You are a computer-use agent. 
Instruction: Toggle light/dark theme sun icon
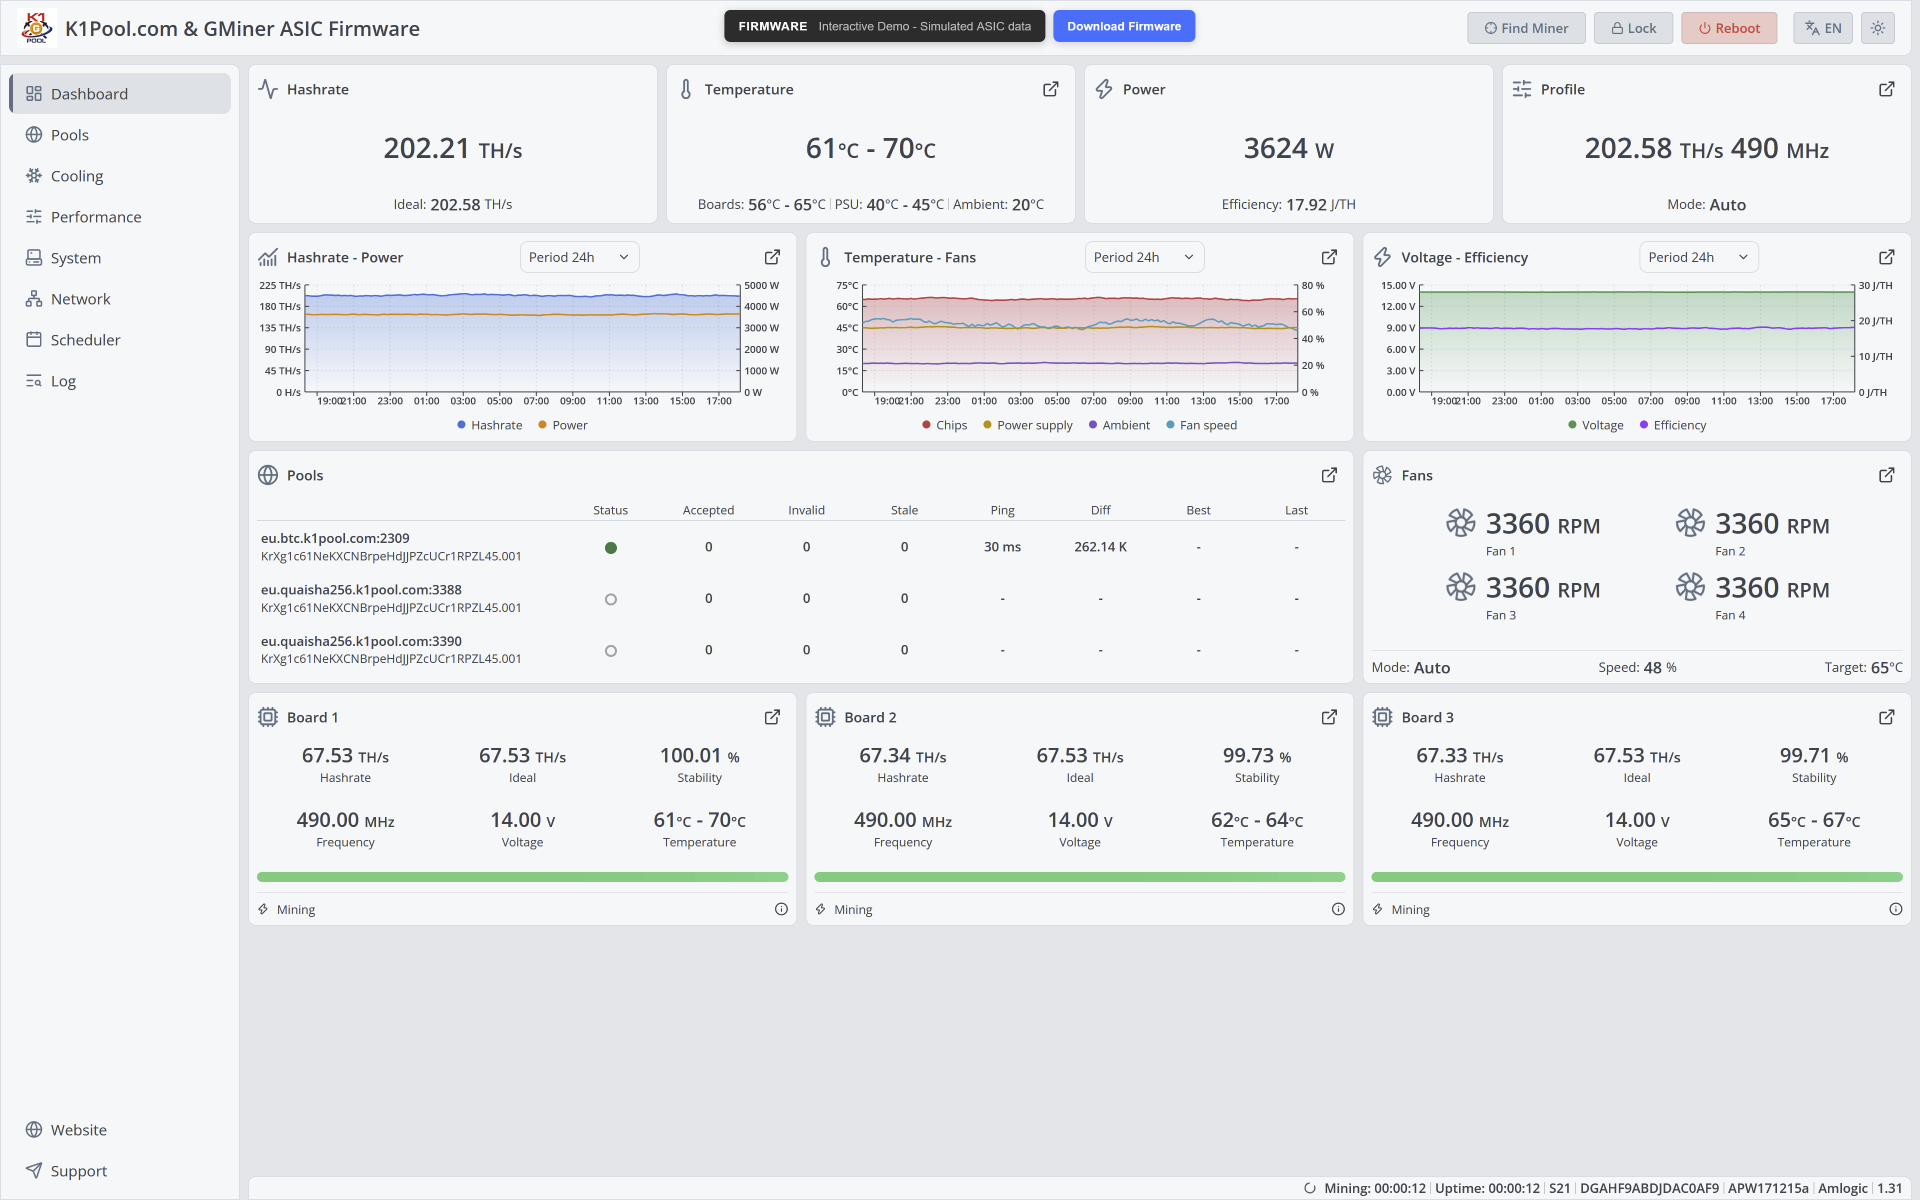pyautogui.click(x=1878, y=28)
